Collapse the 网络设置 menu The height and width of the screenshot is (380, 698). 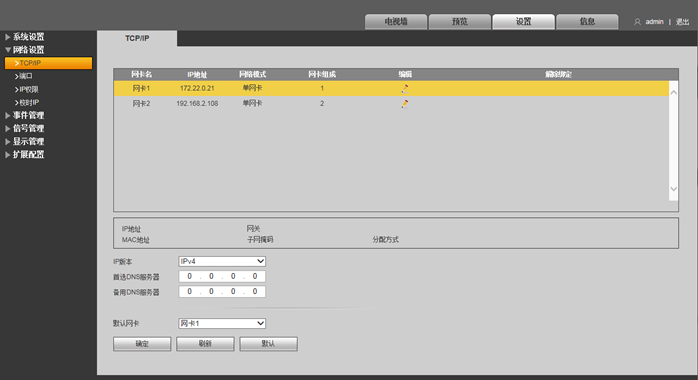pyautogui.click(x=24, y=50)
